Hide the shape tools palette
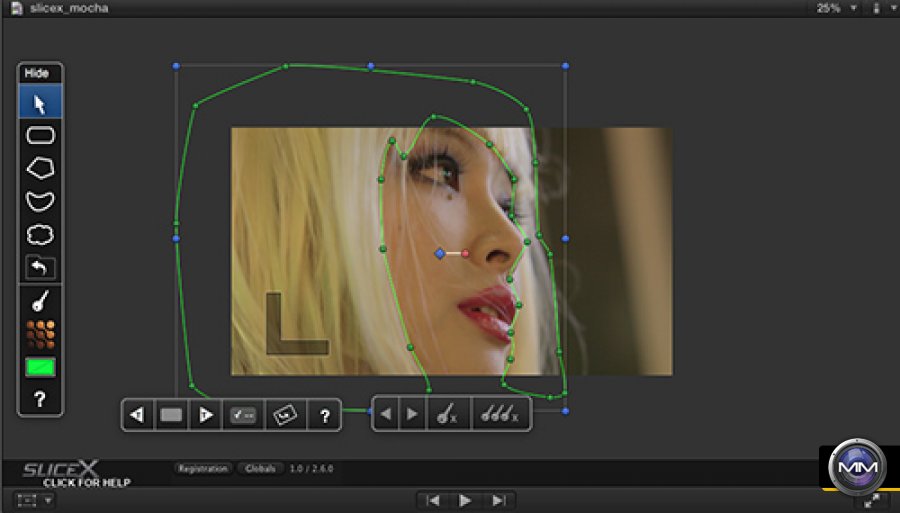Viewport: 900px width, 513px height. 37,73
